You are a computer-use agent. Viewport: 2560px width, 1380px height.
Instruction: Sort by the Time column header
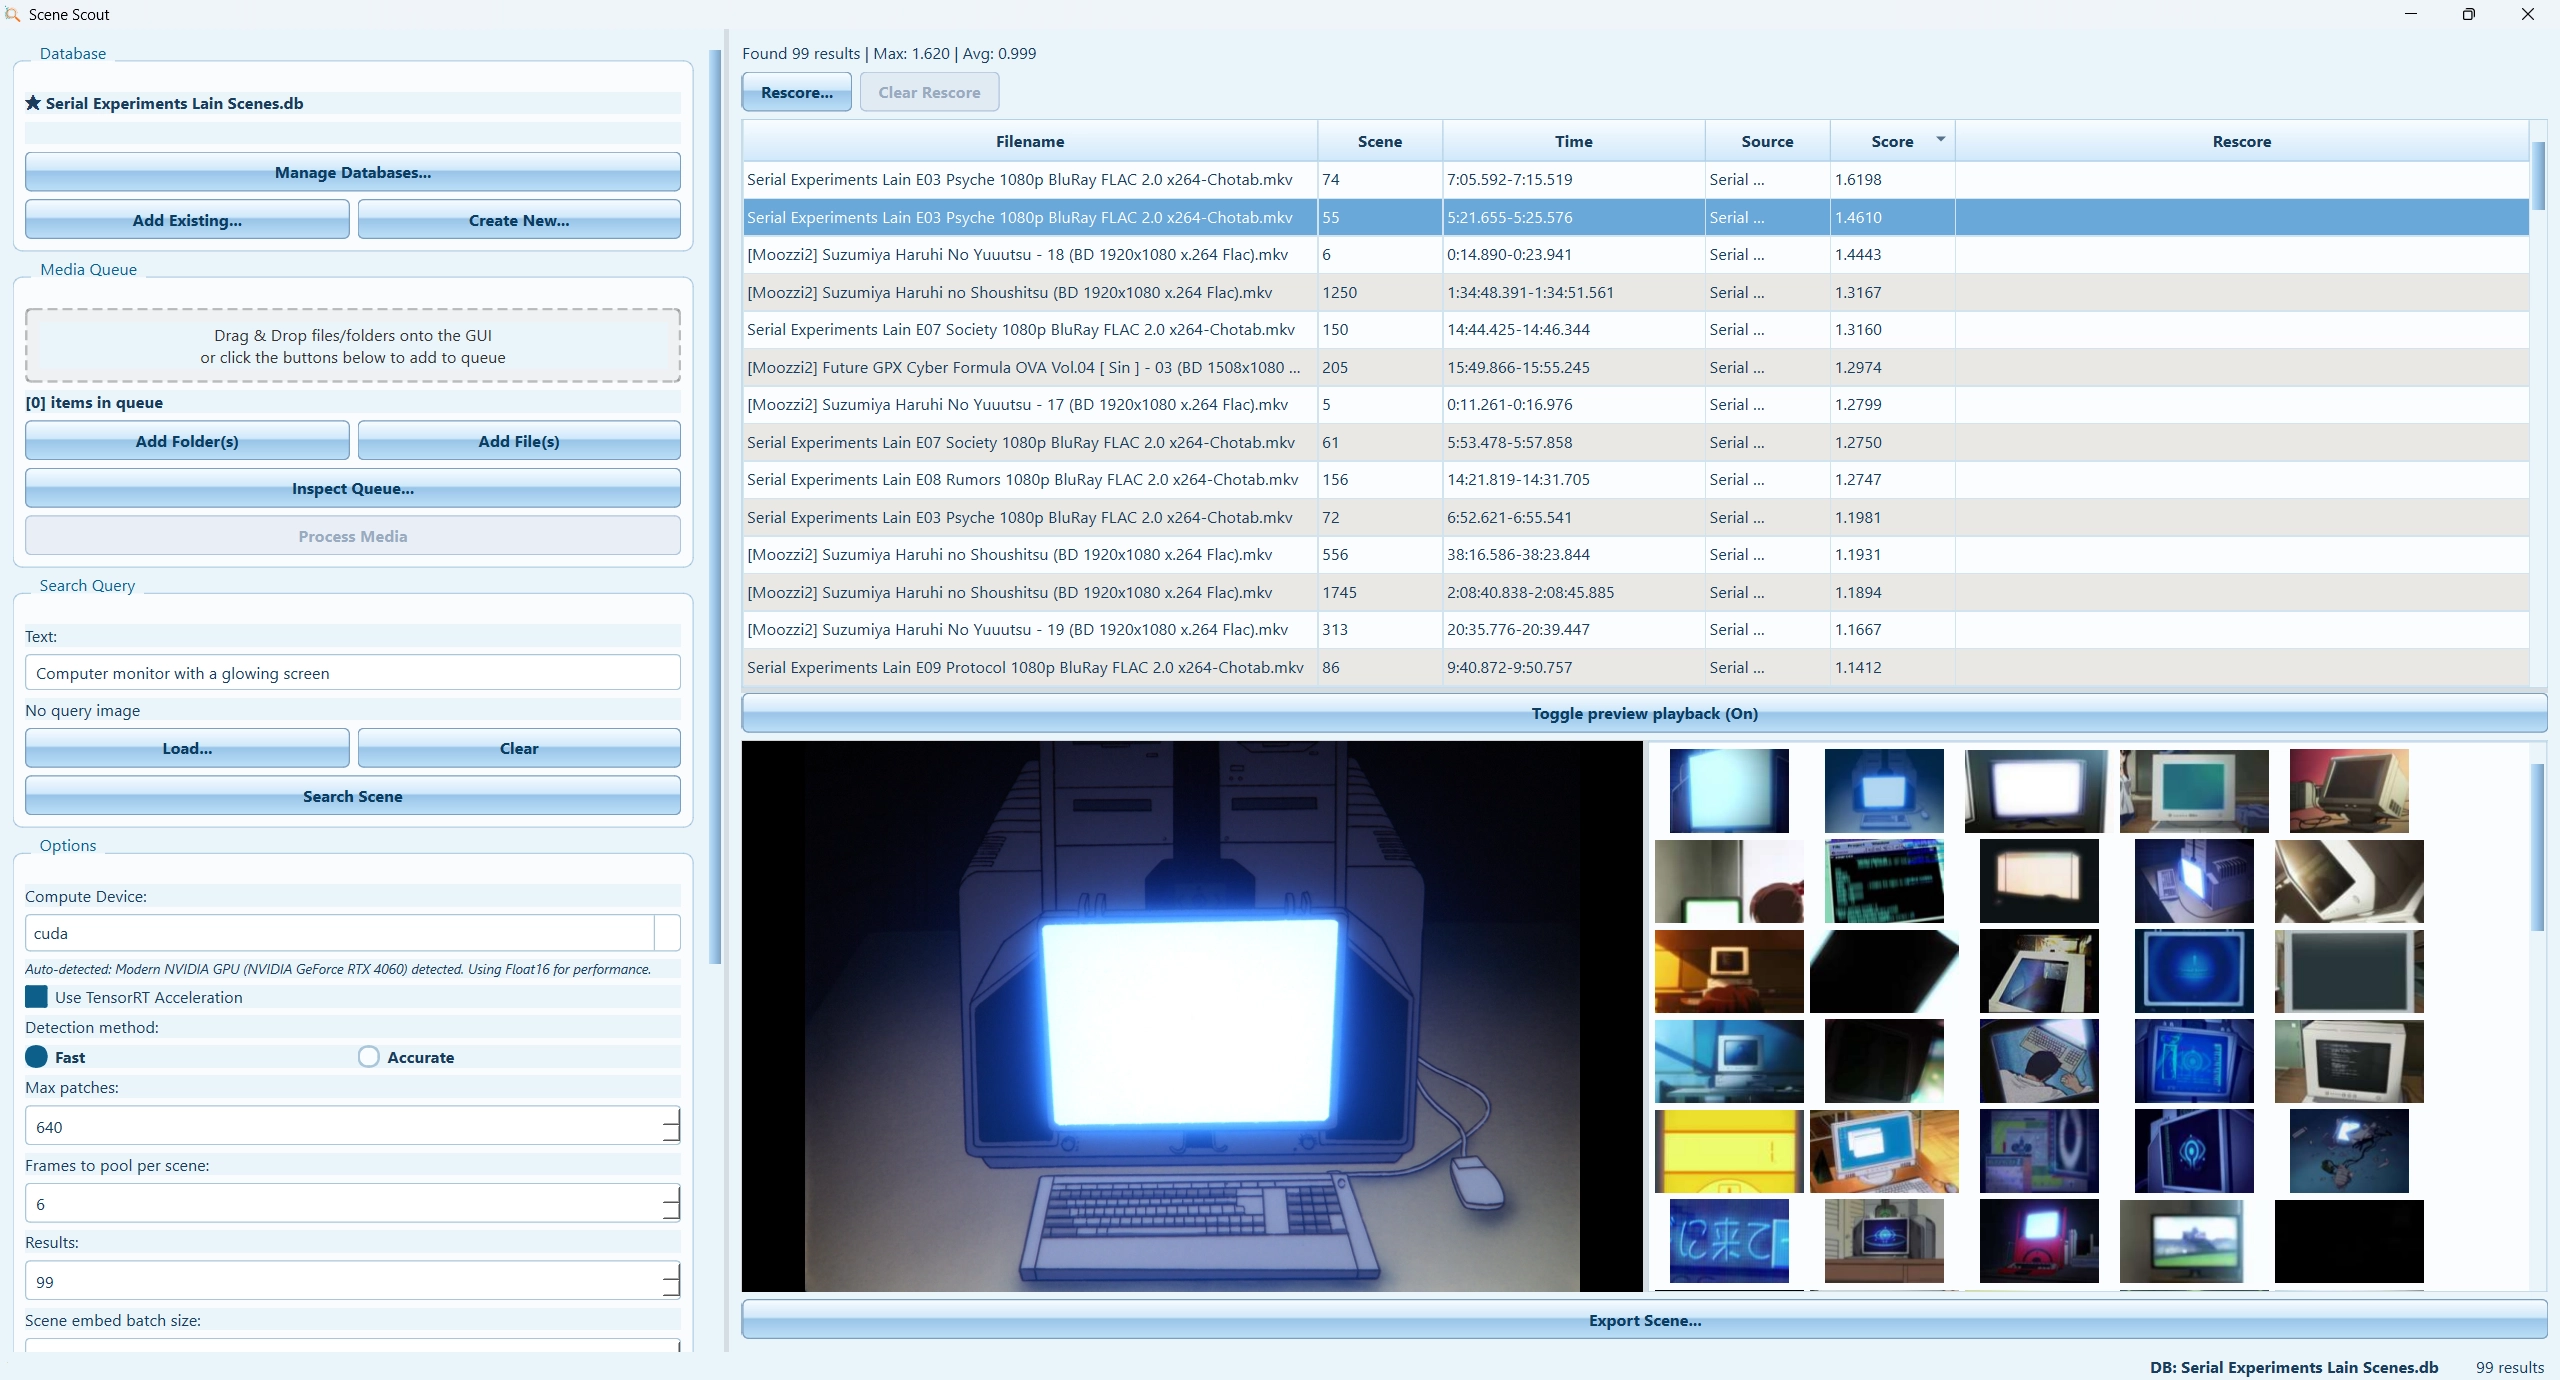pyautogui.click(x=1574, y=141)
